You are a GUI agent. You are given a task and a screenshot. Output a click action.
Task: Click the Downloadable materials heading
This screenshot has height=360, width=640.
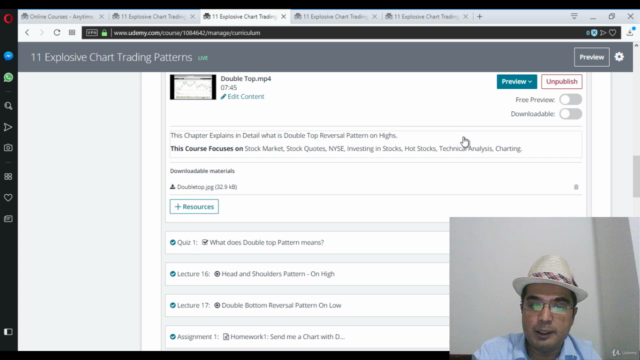point(202,171)
